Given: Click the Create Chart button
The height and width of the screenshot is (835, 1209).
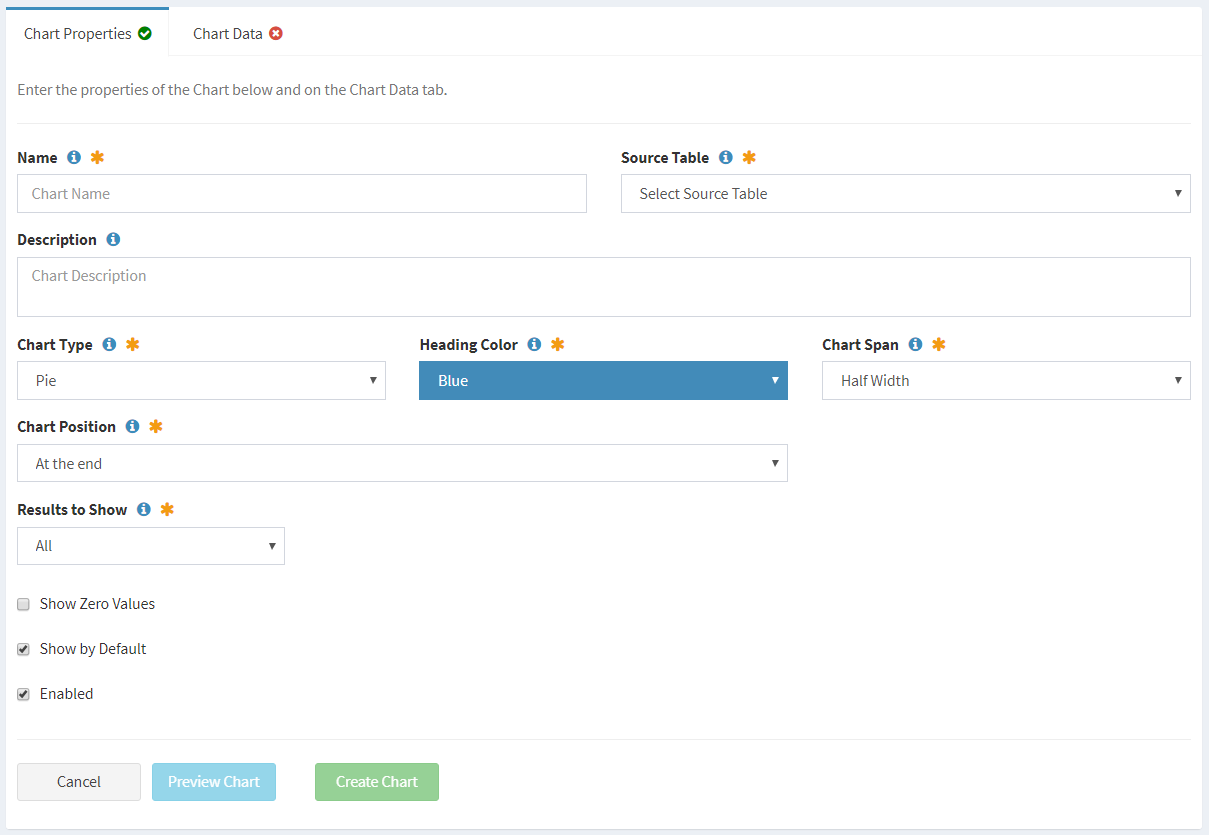Looking at the screenshot, I should tap(377, 781).
